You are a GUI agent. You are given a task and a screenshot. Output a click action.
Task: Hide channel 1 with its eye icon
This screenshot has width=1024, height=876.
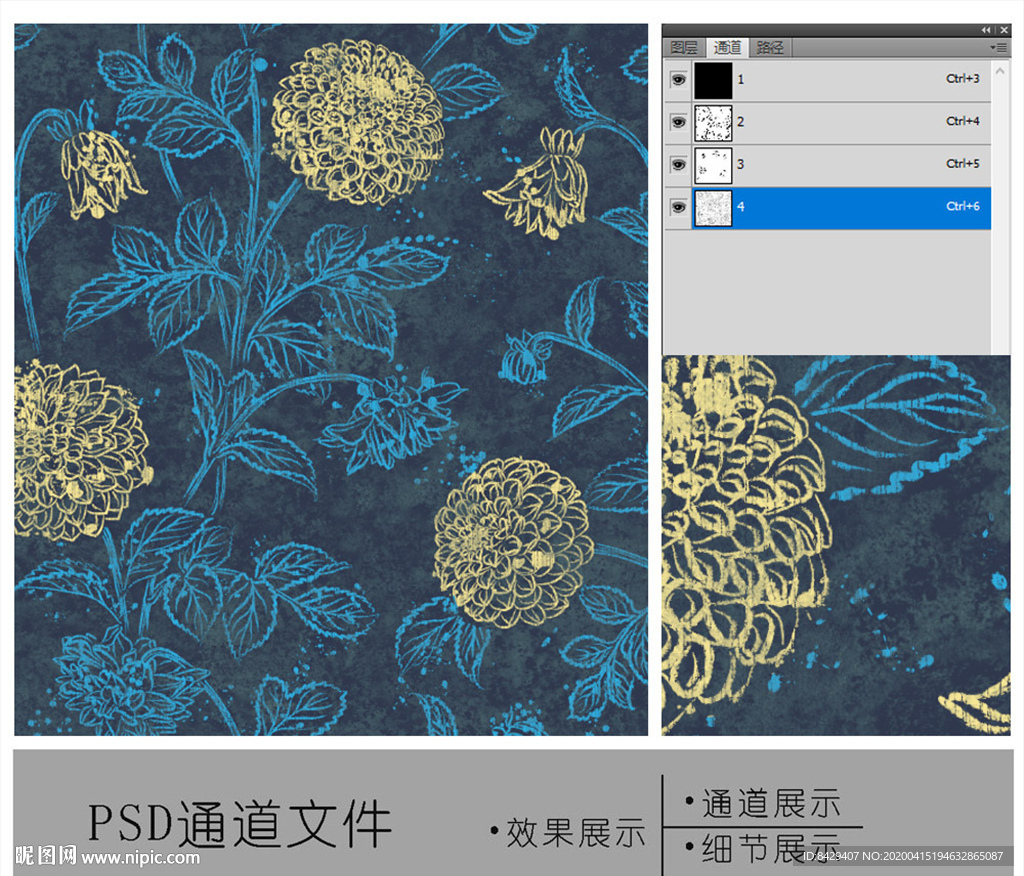[x=679, y=80]
